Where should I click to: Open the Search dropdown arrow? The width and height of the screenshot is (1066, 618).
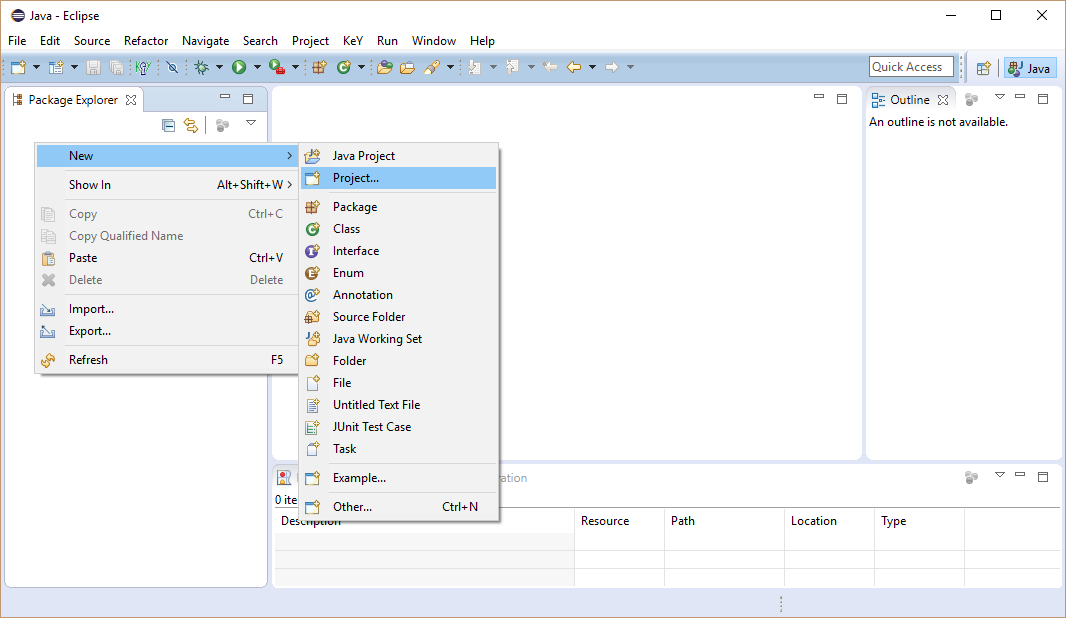pos(450,67)
